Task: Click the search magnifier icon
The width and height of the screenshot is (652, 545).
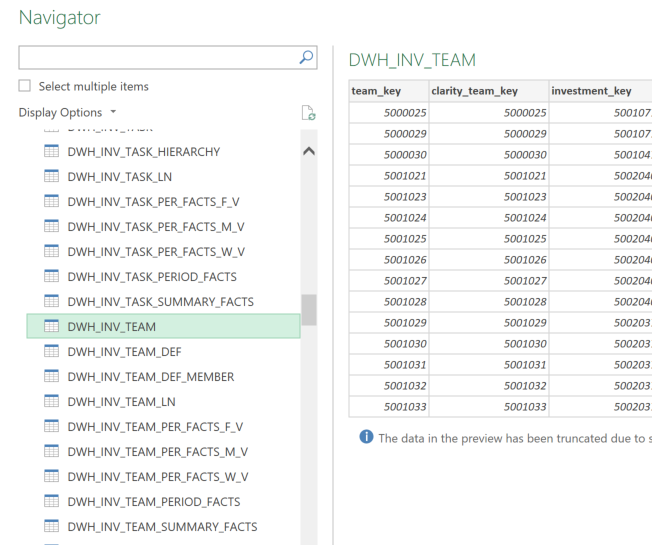Action: point(307,59)
